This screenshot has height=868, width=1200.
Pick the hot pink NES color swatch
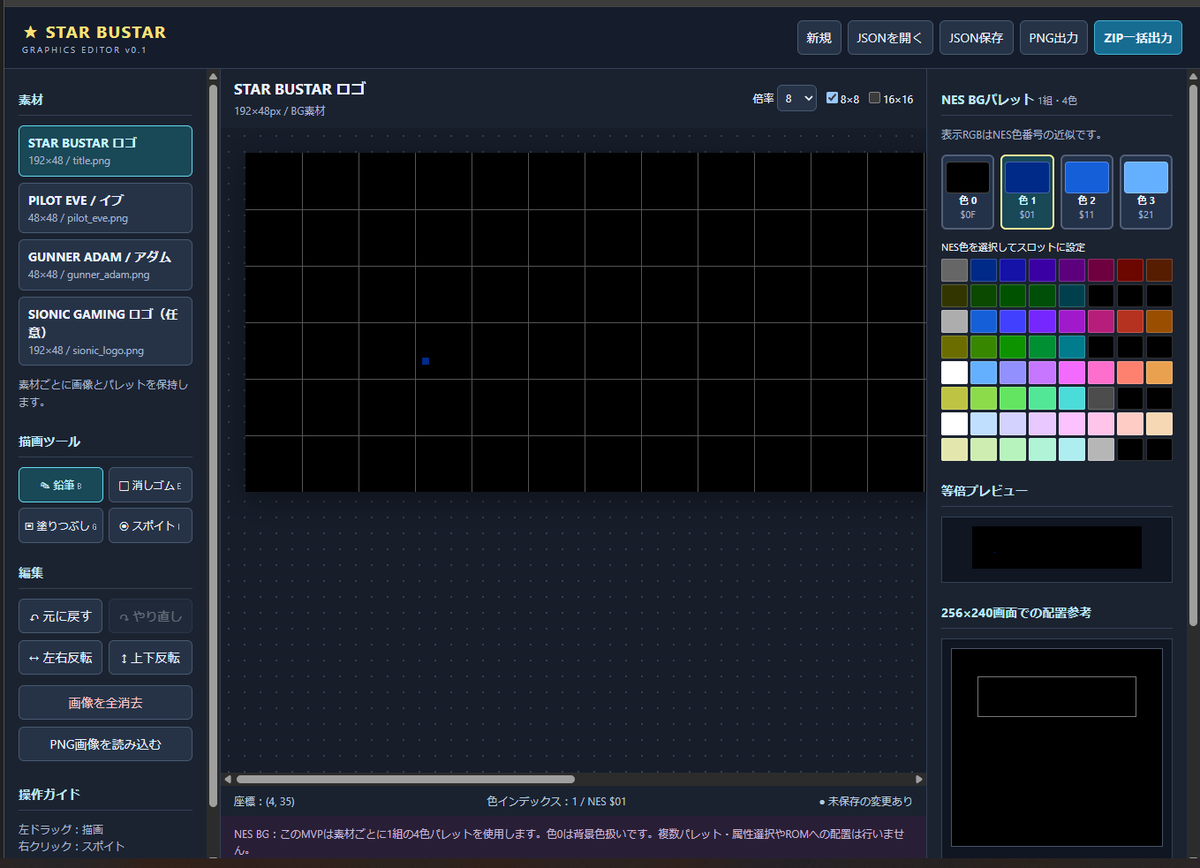(x=1100, y=372)
